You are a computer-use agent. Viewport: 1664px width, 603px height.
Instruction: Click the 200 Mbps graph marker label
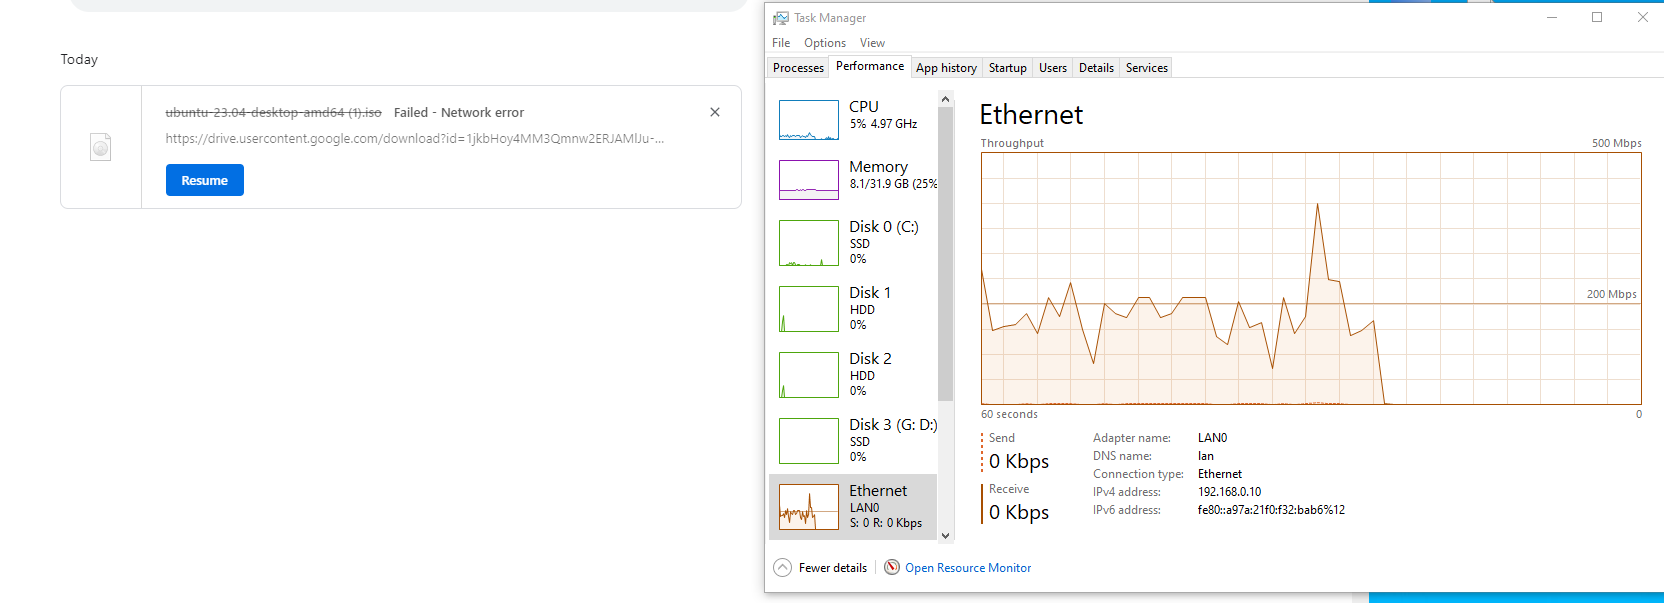[x=1612, y=294]
